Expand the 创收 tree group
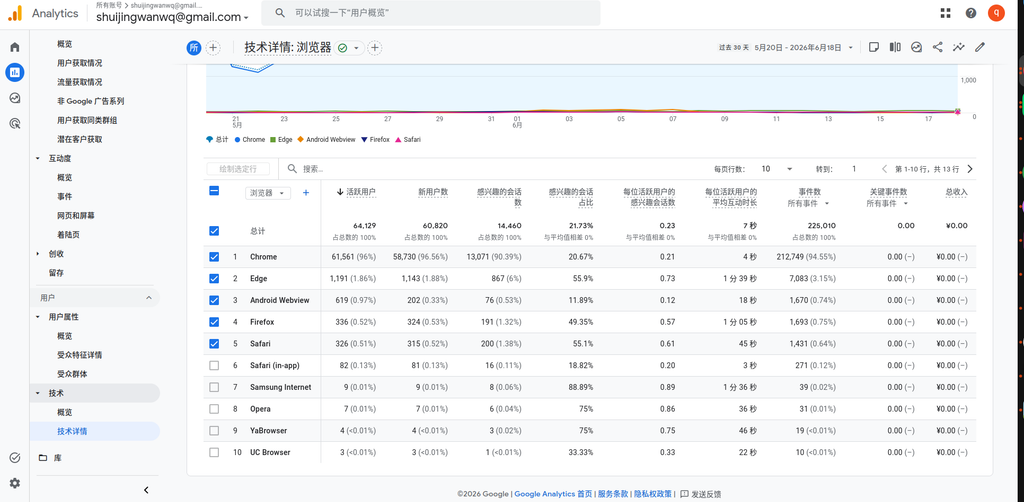This screenshot has height=502, width=1024. [x=38, y=254]
